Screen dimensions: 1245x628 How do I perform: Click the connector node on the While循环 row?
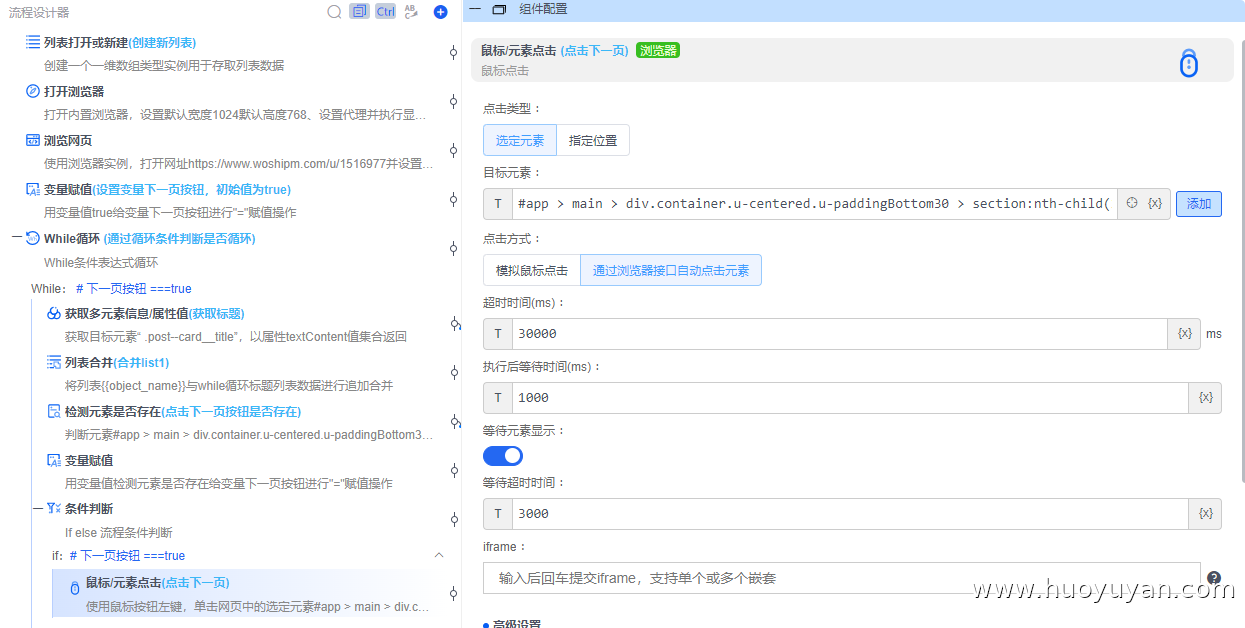pyautogui.click(x=454, y=249)
